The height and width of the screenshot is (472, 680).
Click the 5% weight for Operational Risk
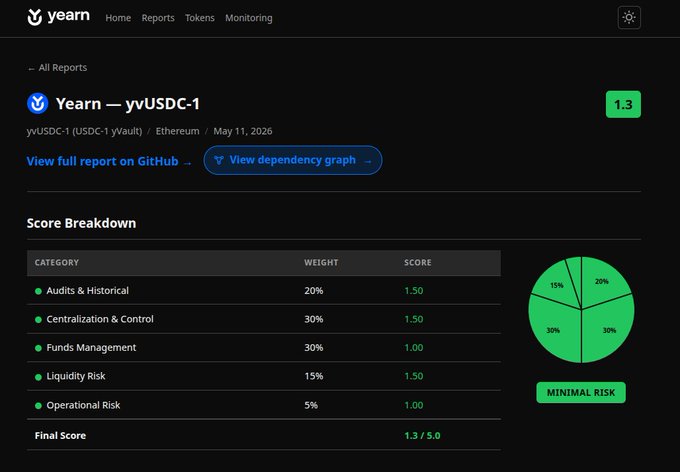(311, 405)
